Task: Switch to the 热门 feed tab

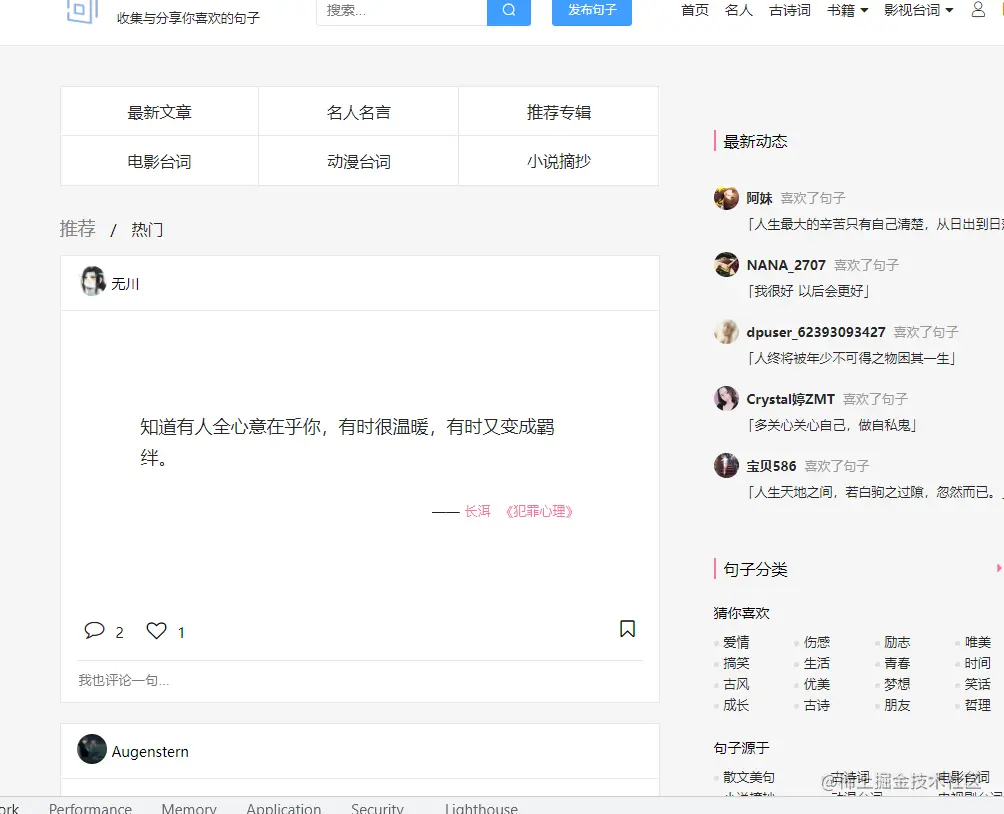Action: [147, 229]
